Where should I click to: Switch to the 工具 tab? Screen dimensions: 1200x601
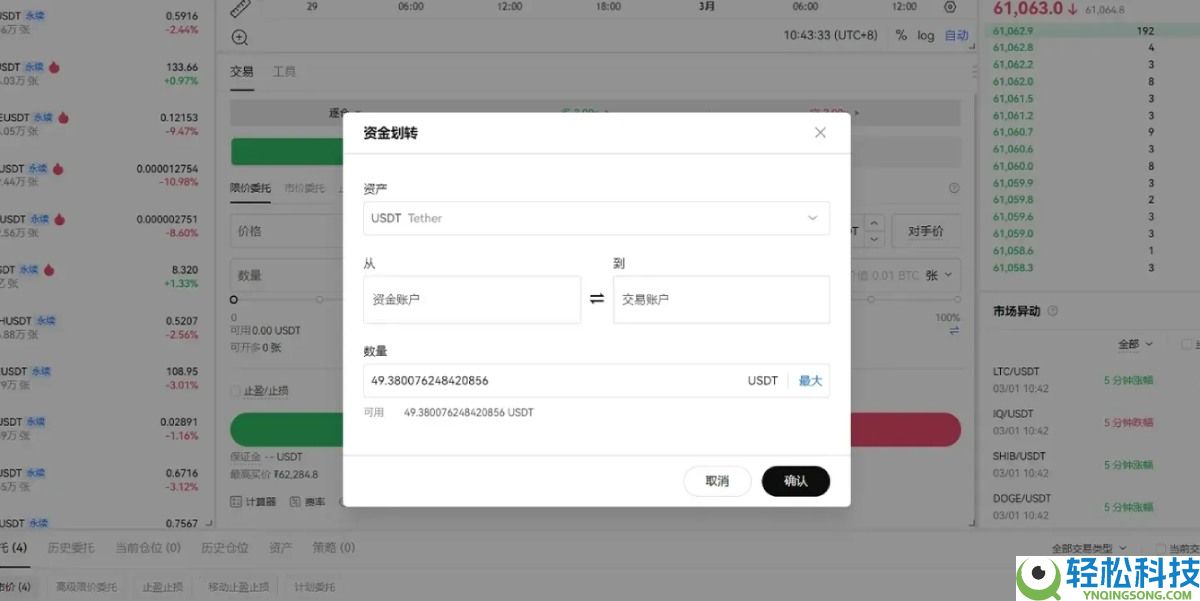284,72
